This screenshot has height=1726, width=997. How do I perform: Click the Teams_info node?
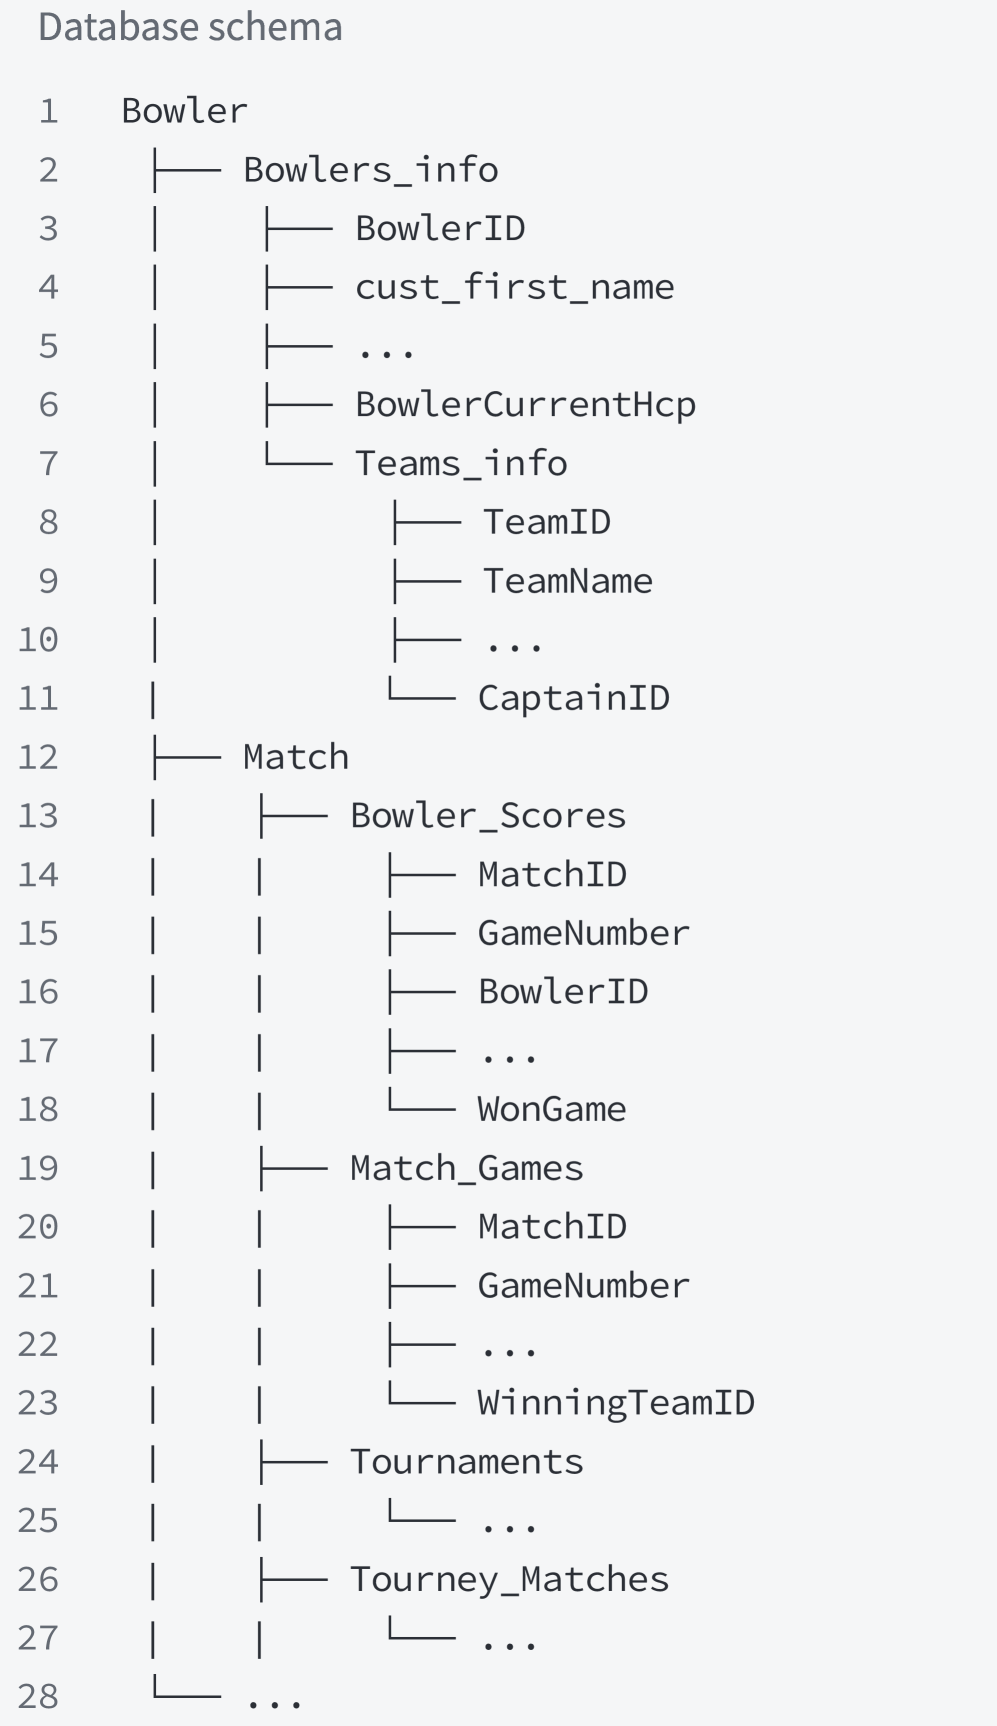click(x=461, y=464)
